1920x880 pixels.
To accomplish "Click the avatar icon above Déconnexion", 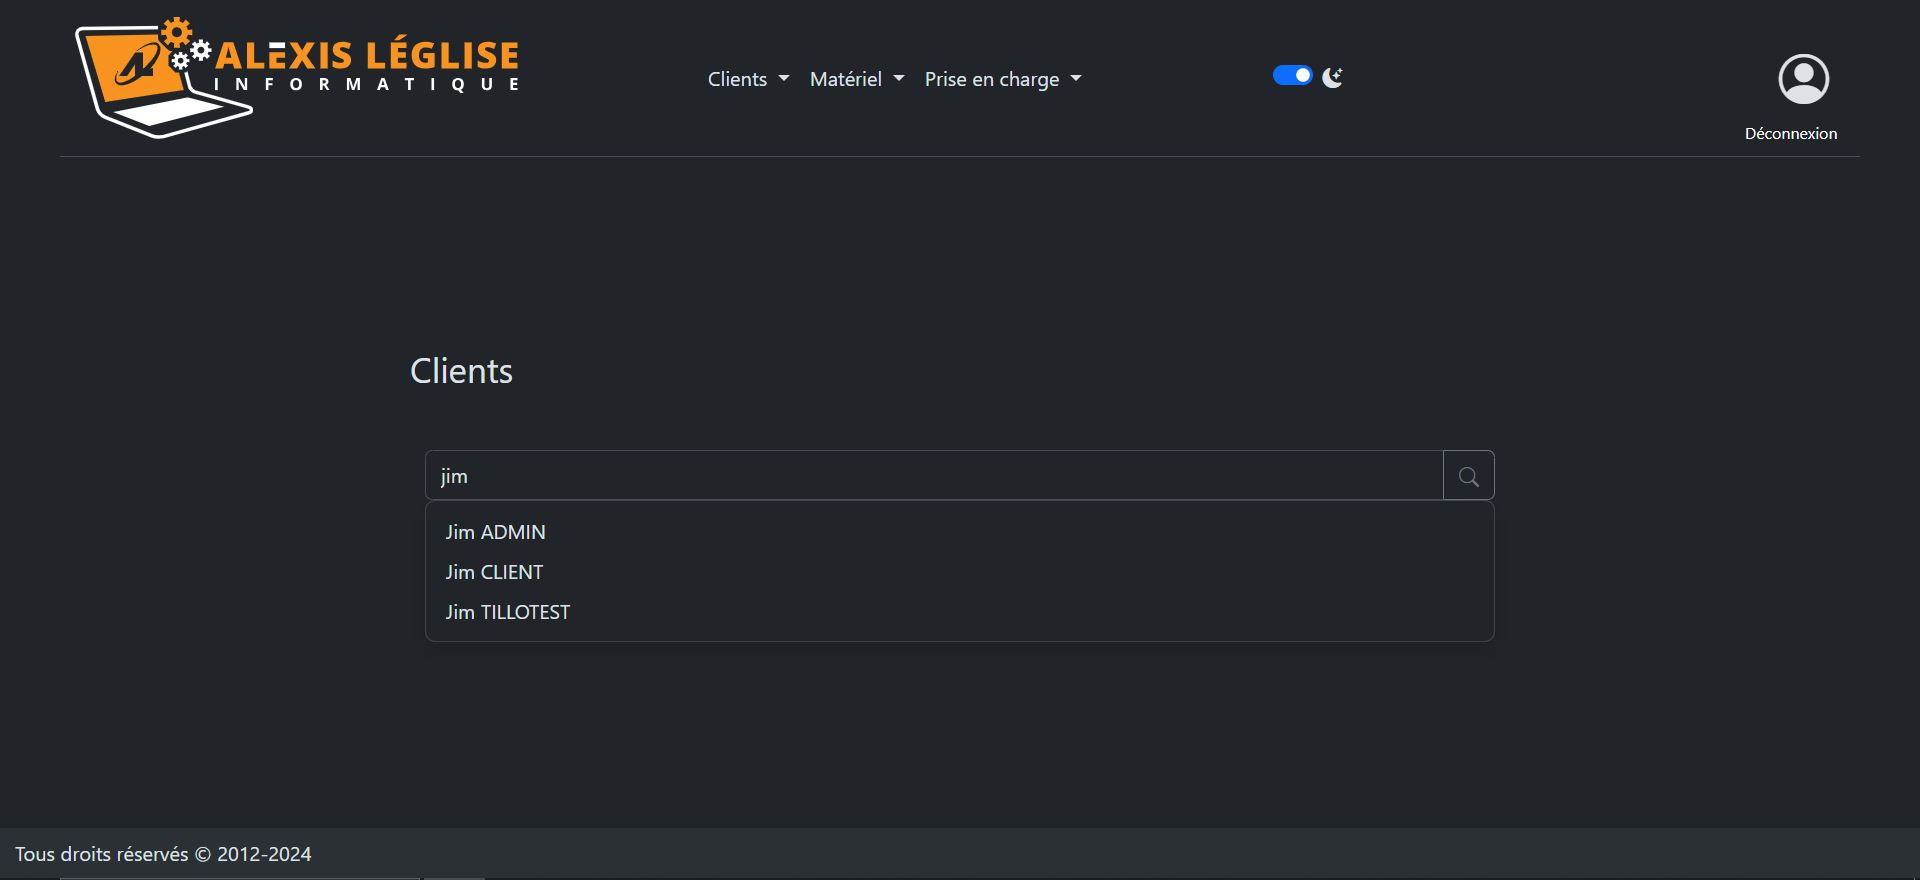I will coord(1804,79).
